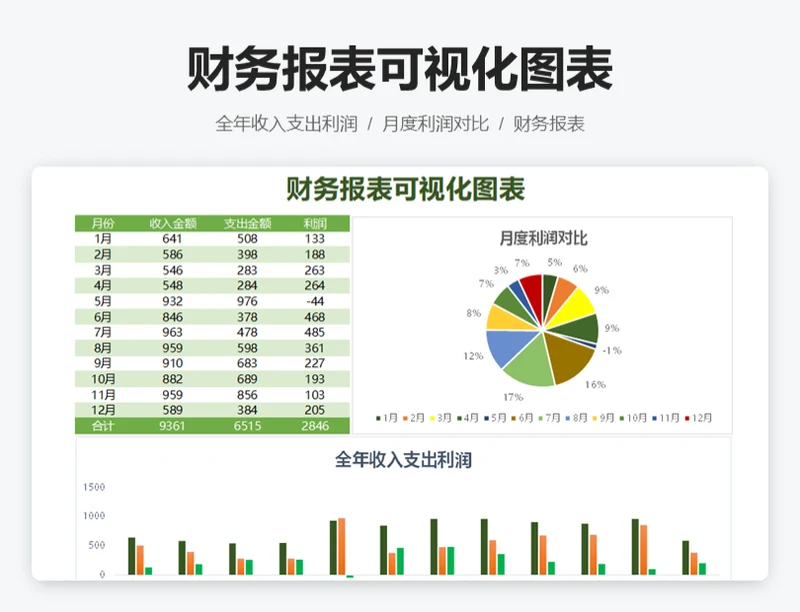Click the 合计 total row label
The width and height of the screenshot is (800, 612).
103,426
